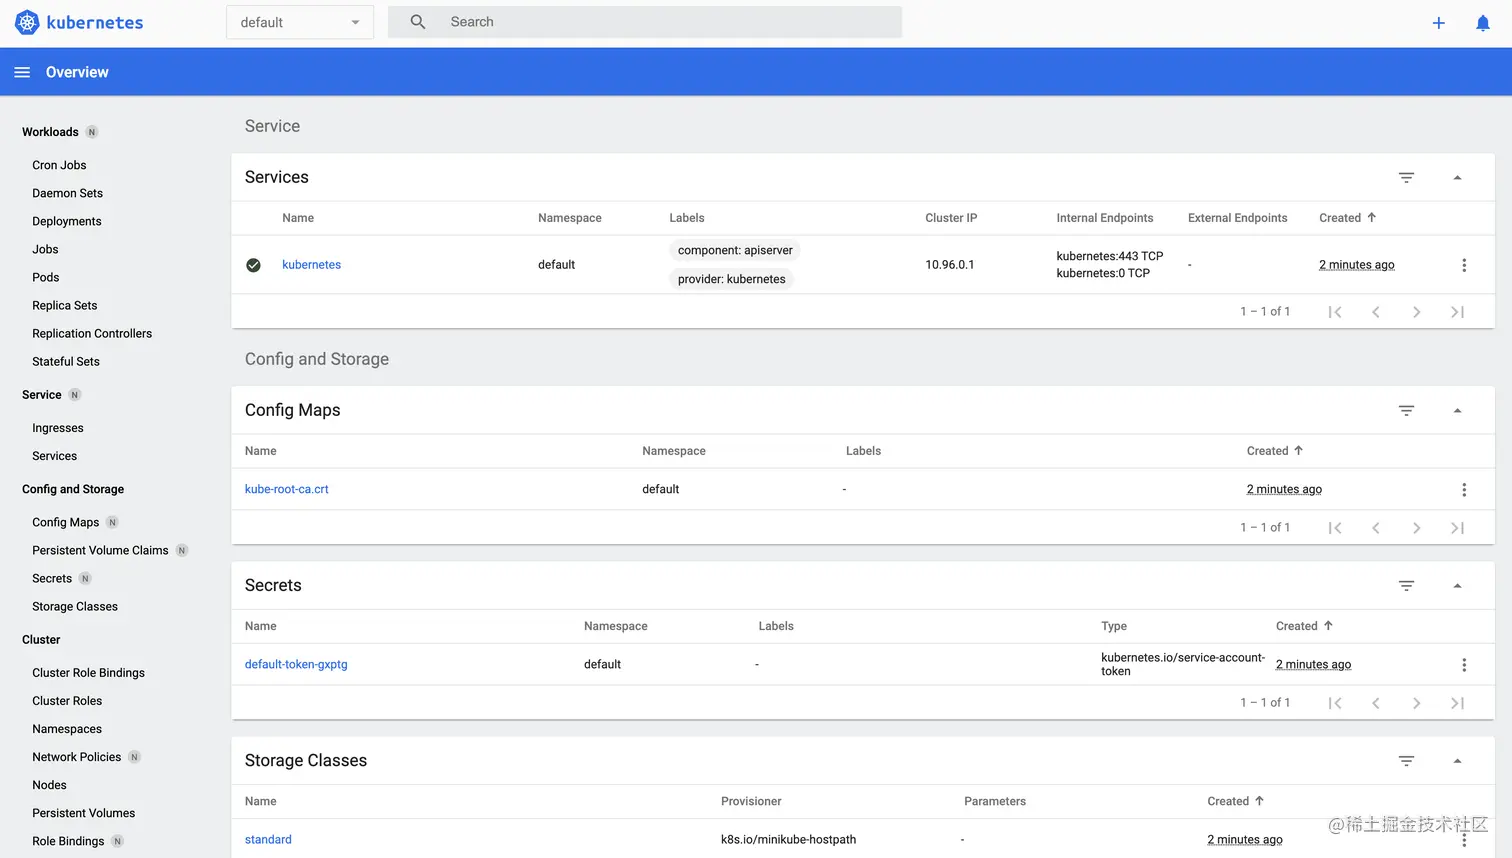Open actions menu for kubernetes service row
The width and height of the screenshot is (1512, 858).
tap(1464, 265)
